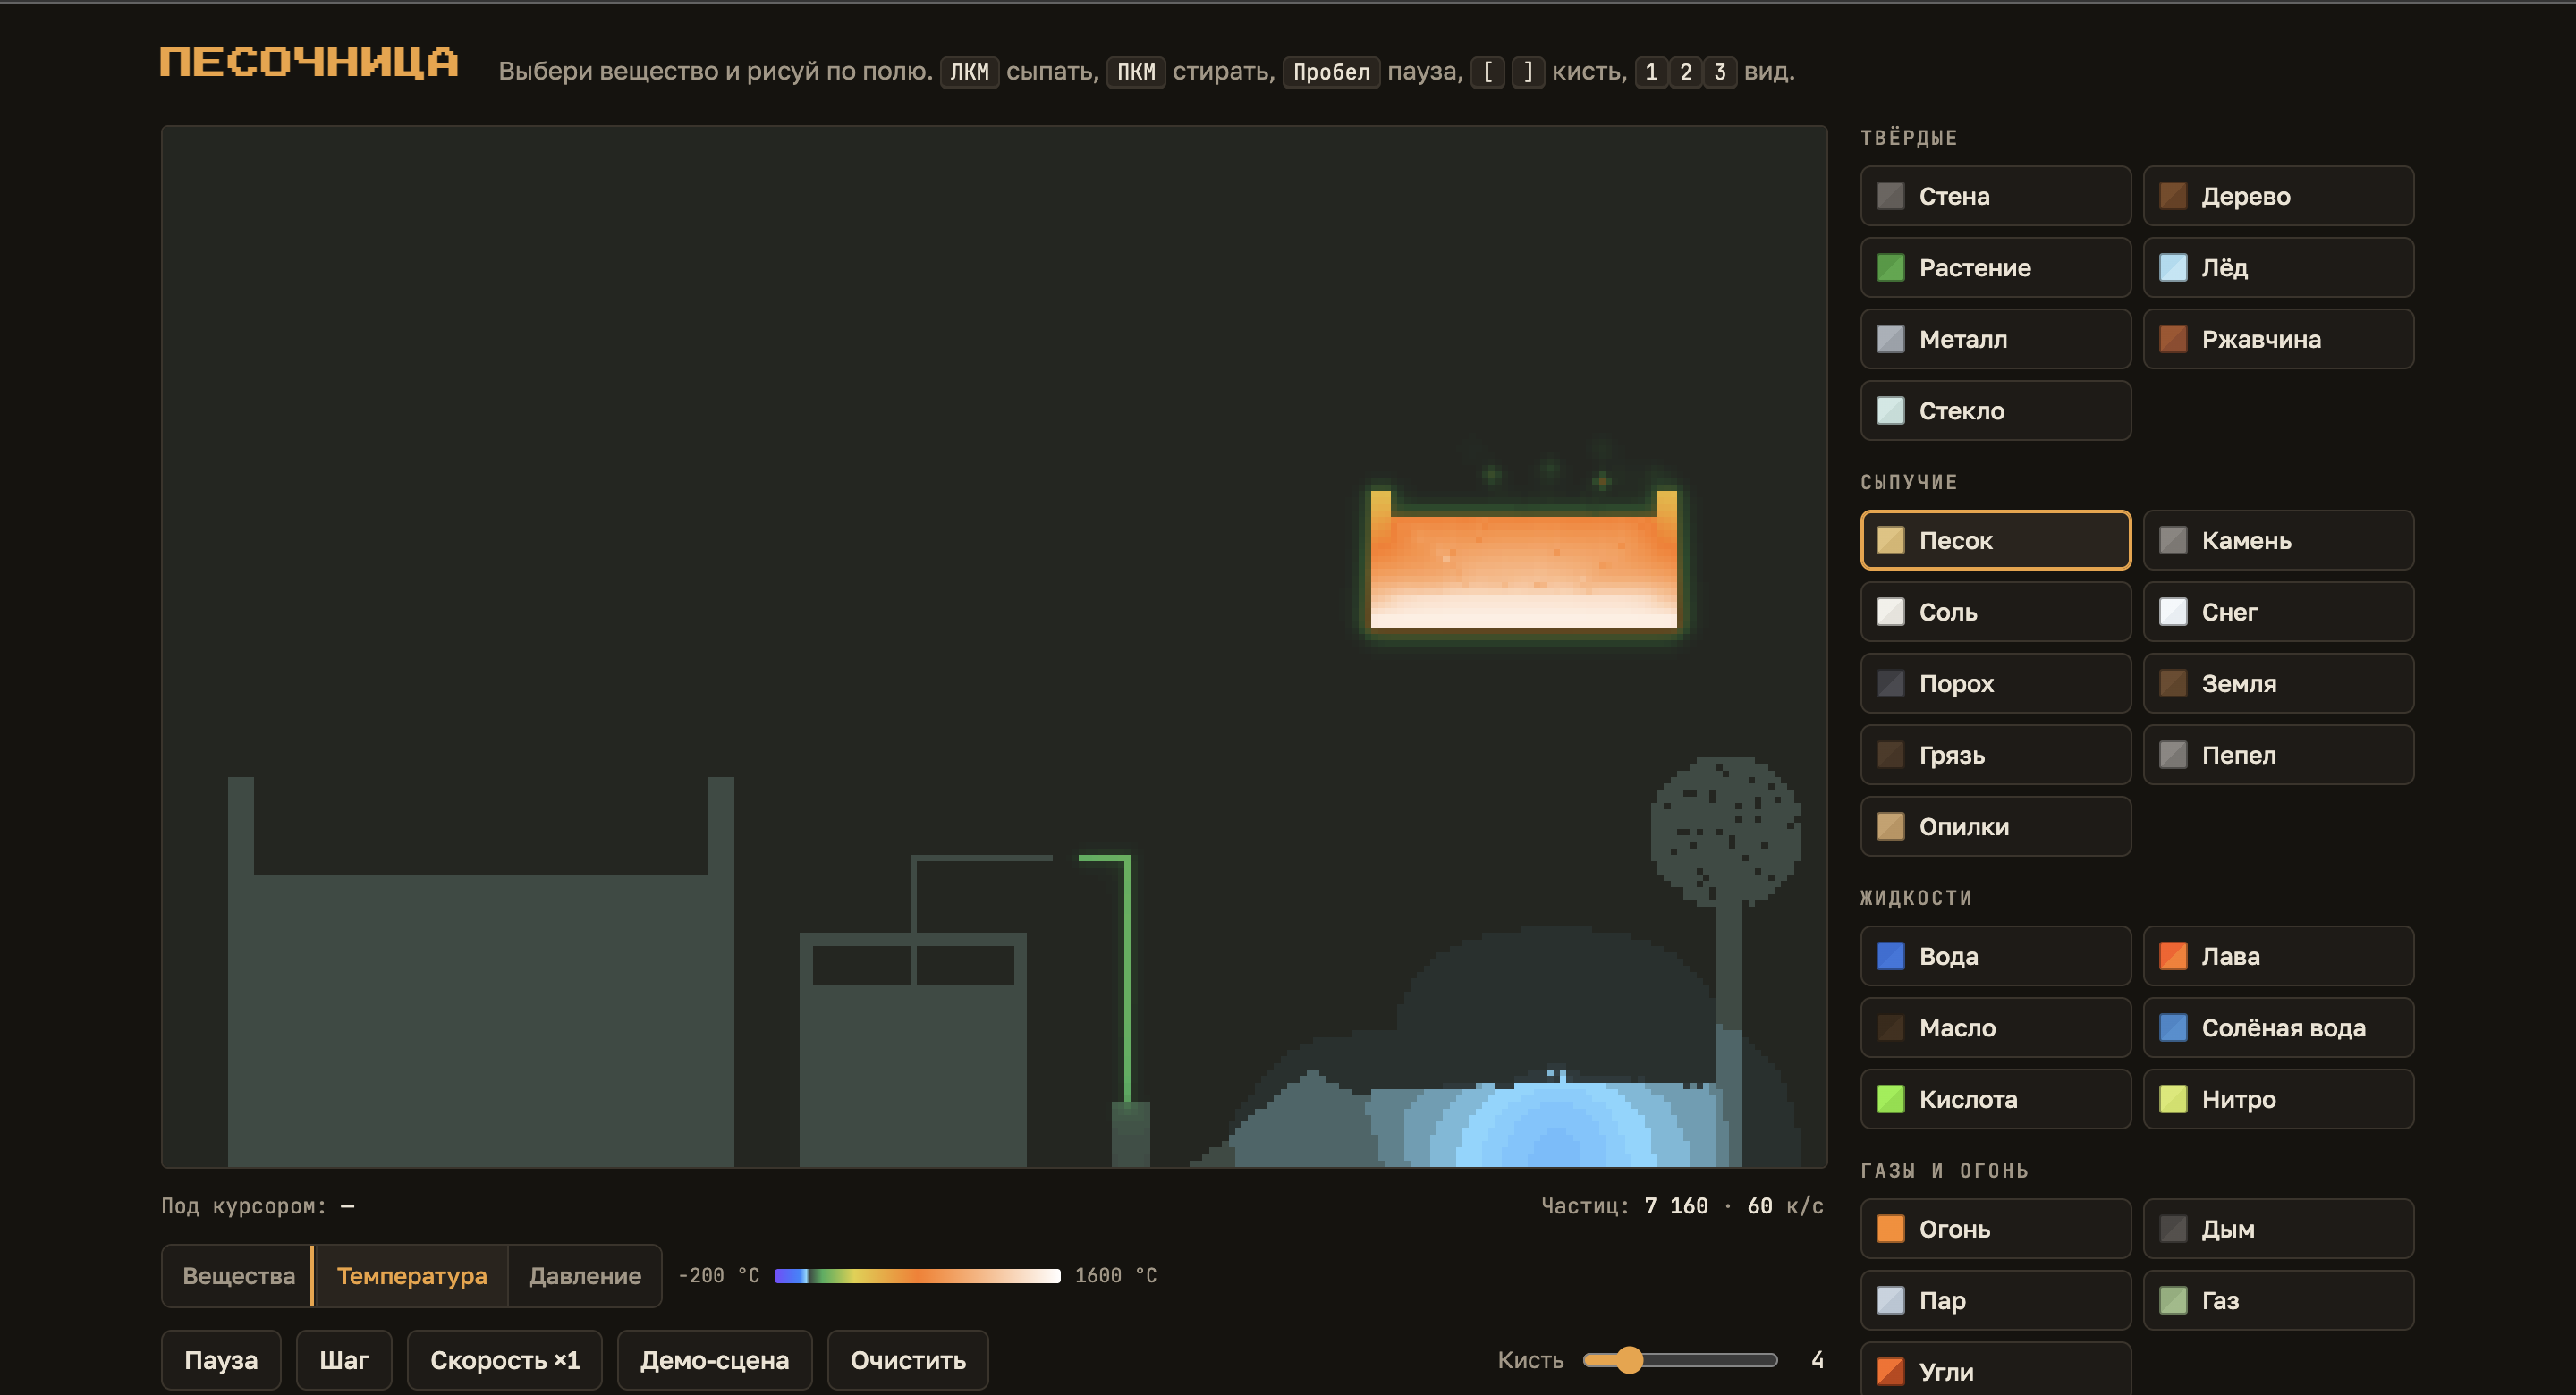Select the Стекло material
The image size is (2576, 1395).
pyautogui.click(x=1995, y=410)
